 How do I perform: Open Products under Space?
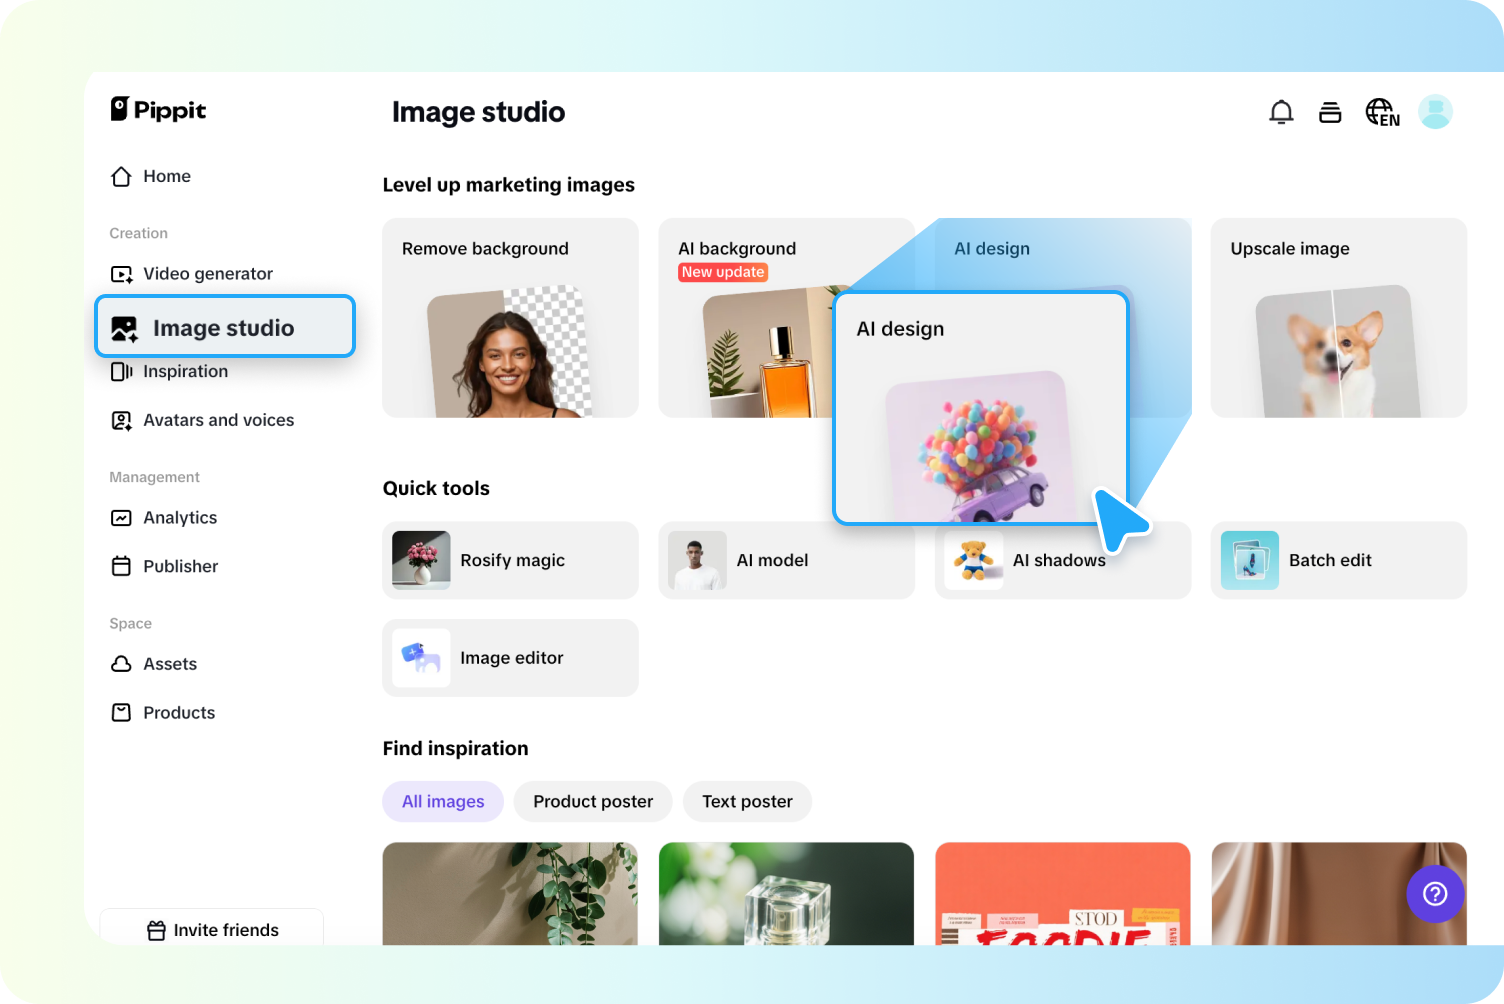[x=178, y=712]
